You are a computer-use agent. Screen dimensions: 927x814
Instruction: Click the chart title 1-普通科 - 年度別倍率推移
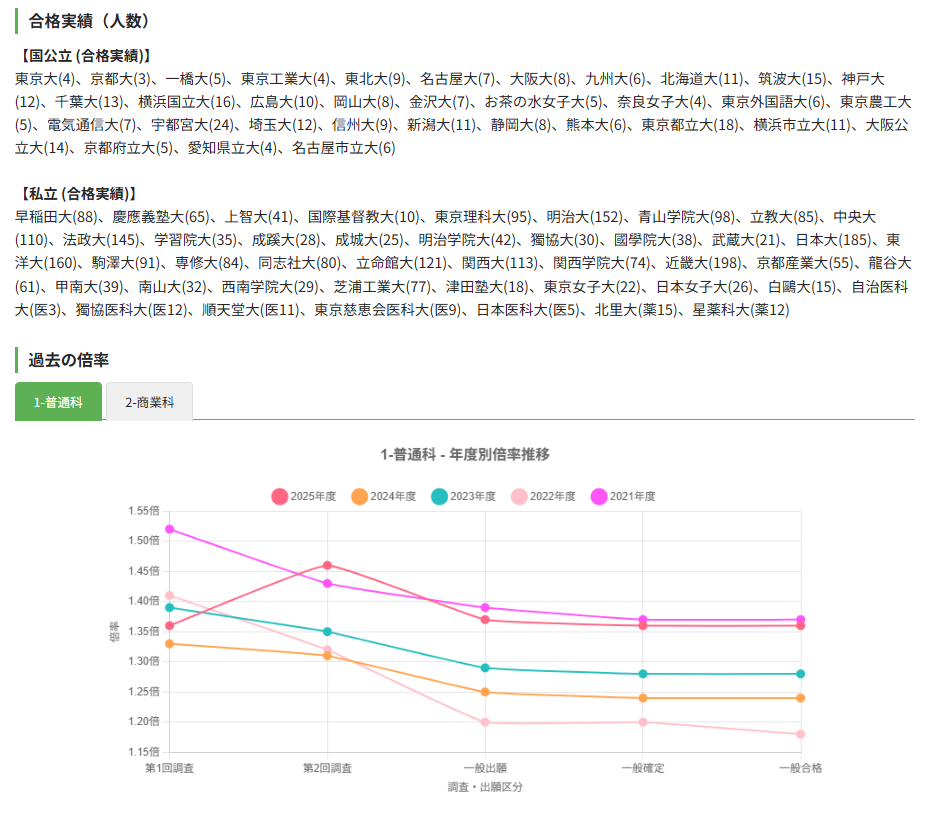click(465, 455)
